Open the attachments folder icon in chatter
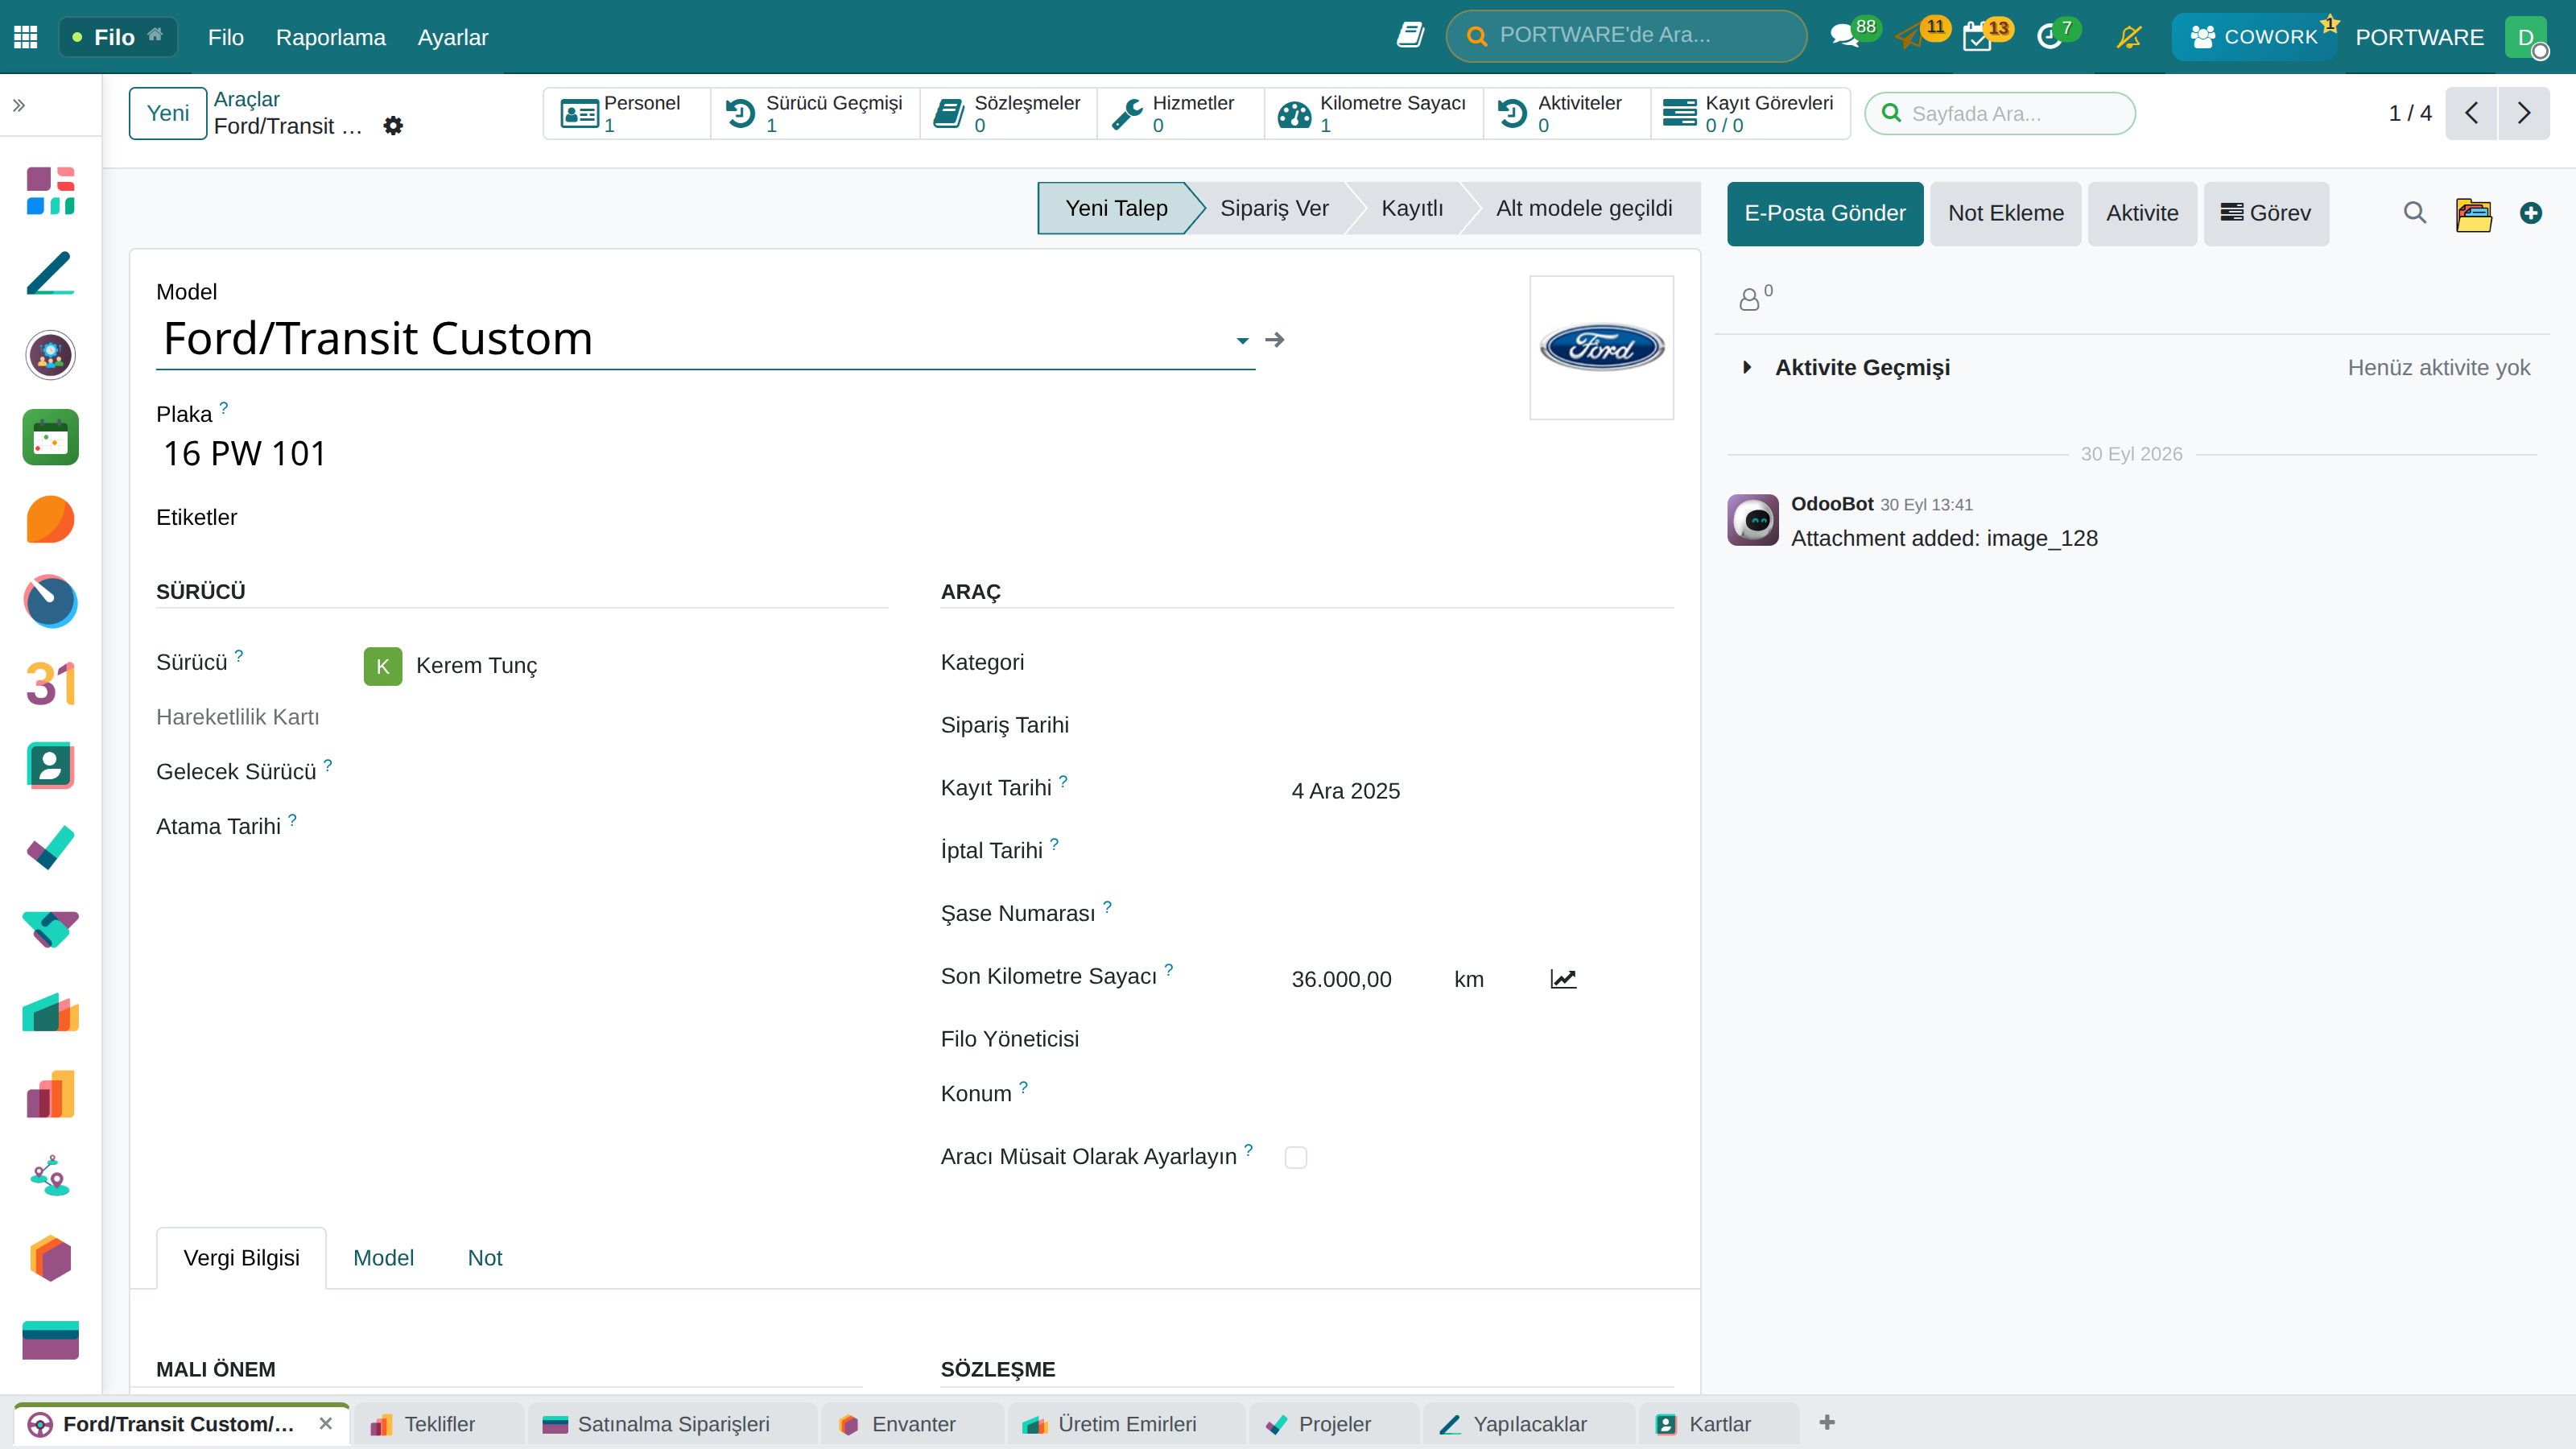Screen dimensions: 2576x1449 2473,213
